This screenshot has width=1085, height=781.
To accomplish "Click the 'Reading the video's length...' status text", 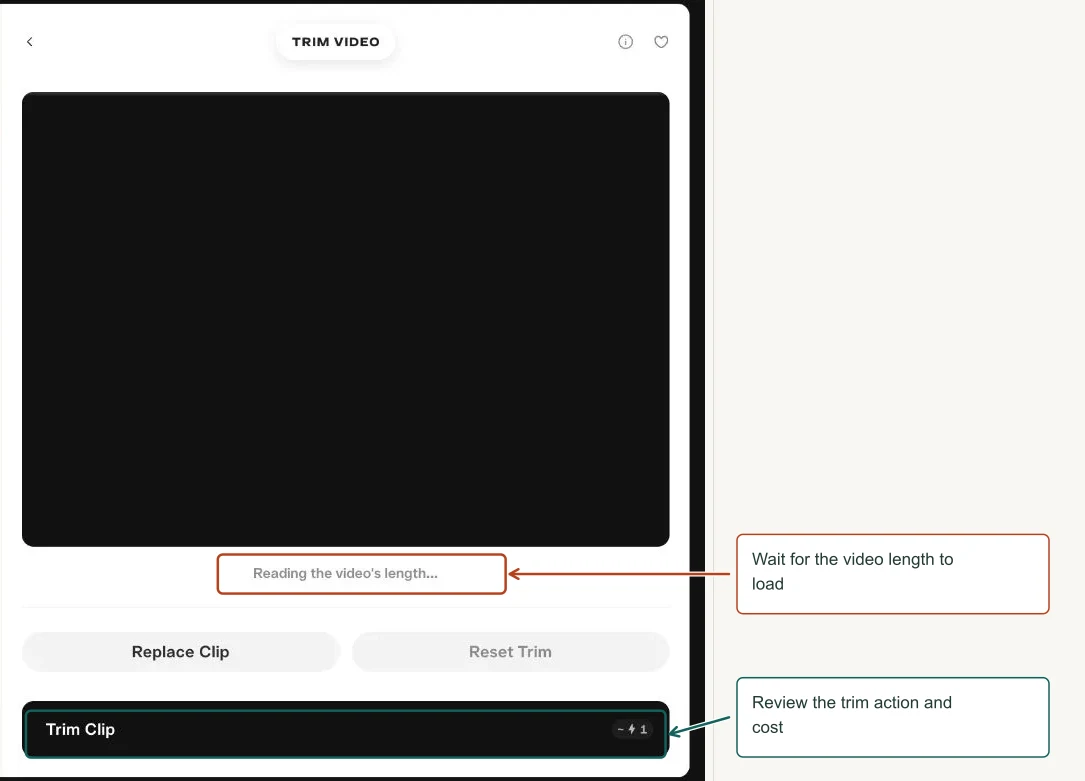I will (345, 573).
